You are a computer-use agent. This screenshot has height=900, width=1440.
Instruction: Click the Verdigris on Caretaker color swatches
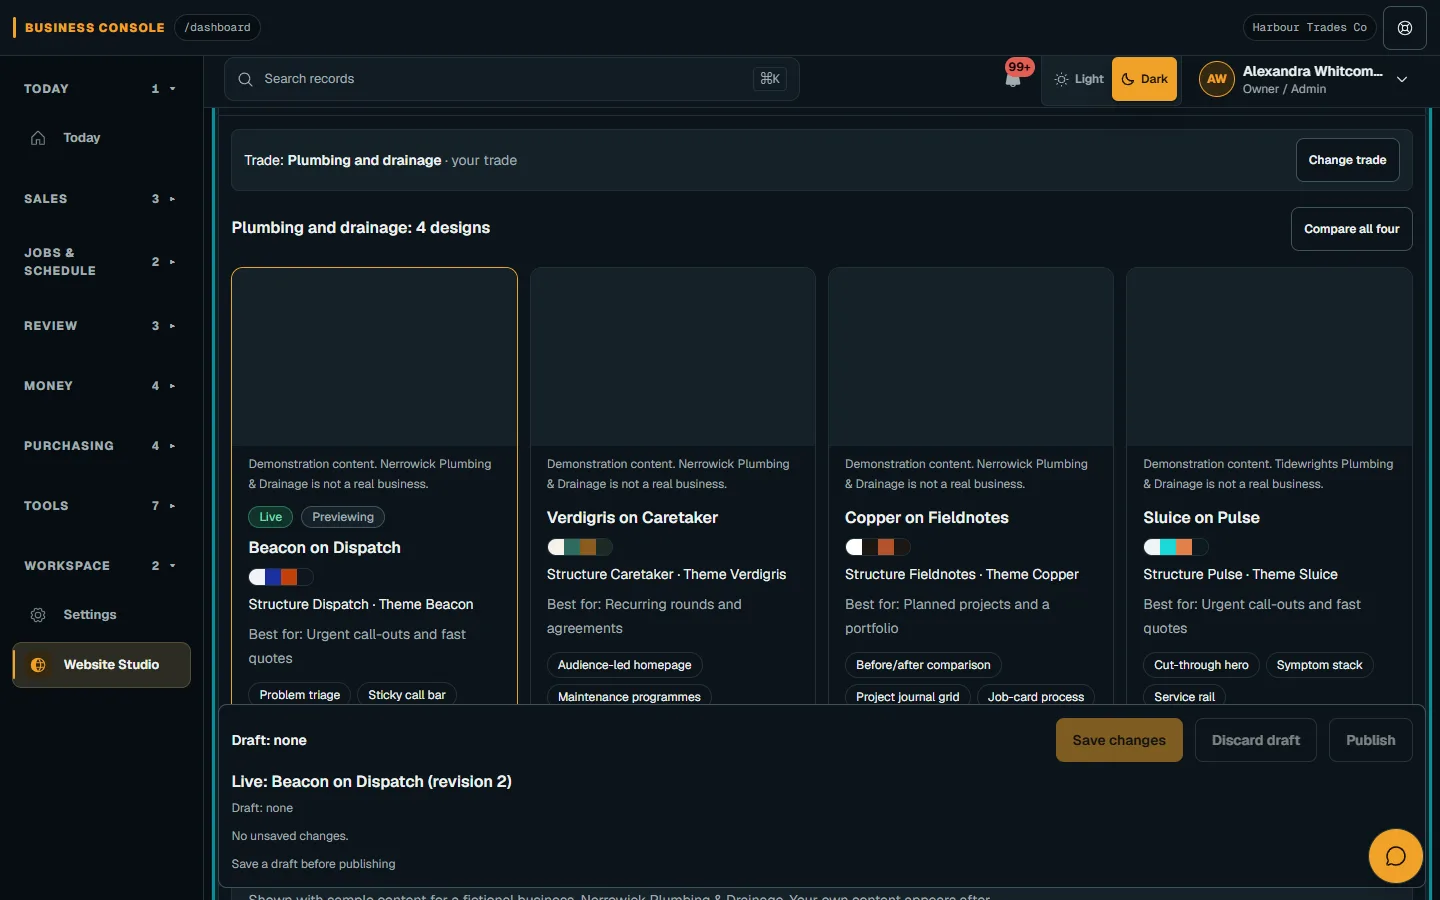pyautogui.click(x=580, y=547)
